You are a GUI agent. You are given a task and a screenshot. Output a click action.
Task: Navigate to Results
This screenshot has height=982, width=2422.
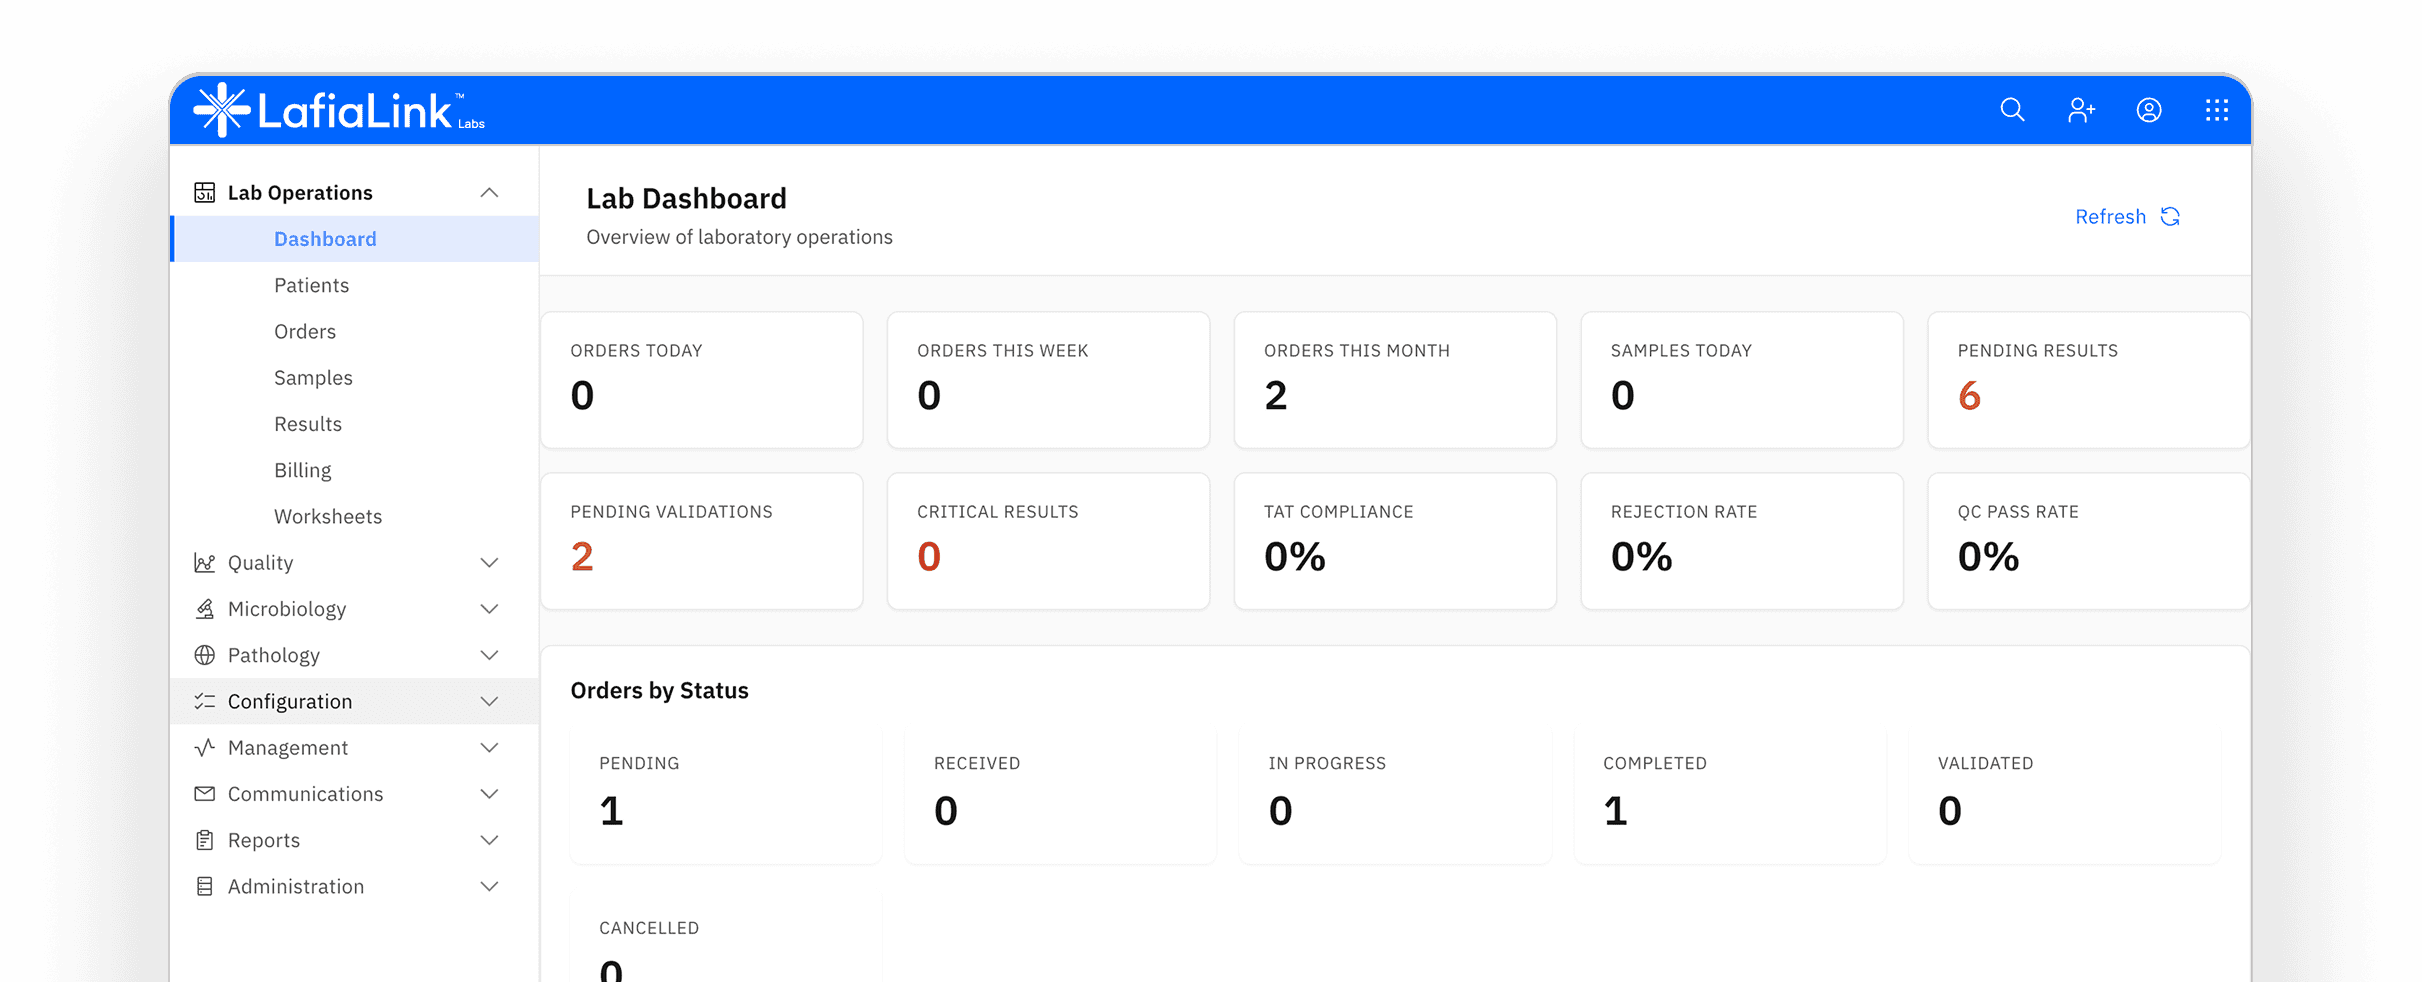click(355, 424)
